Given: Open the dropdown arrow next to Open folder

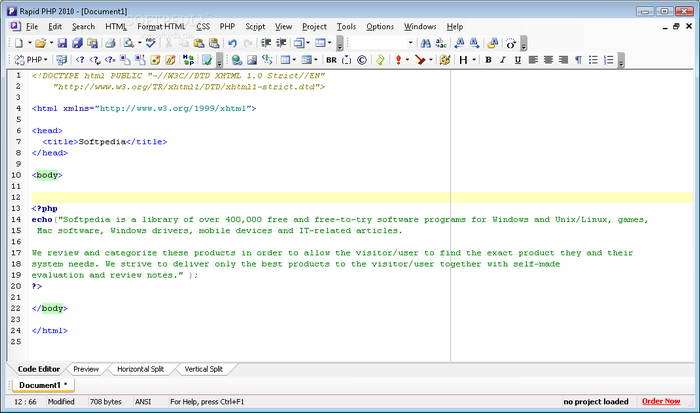Looking at the screenshot, I should click(51, 43).
